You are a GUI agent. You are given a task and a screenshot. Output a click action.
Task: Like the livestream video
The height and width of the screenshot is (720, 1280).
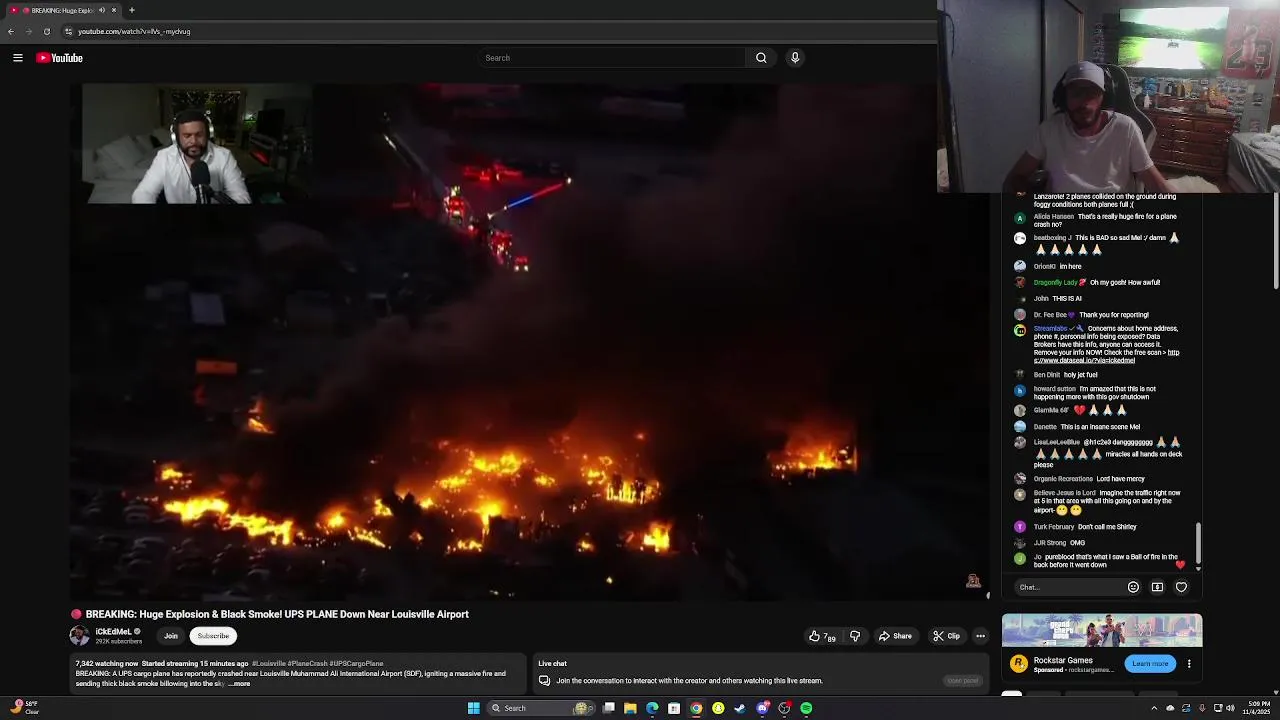point(822,636)
